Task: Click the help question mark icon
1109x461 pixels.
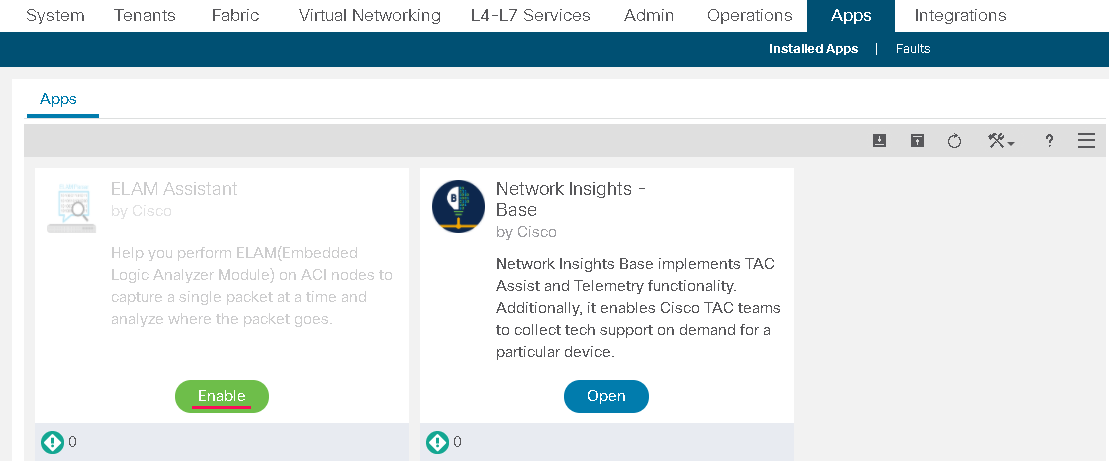Action: 1050,141
